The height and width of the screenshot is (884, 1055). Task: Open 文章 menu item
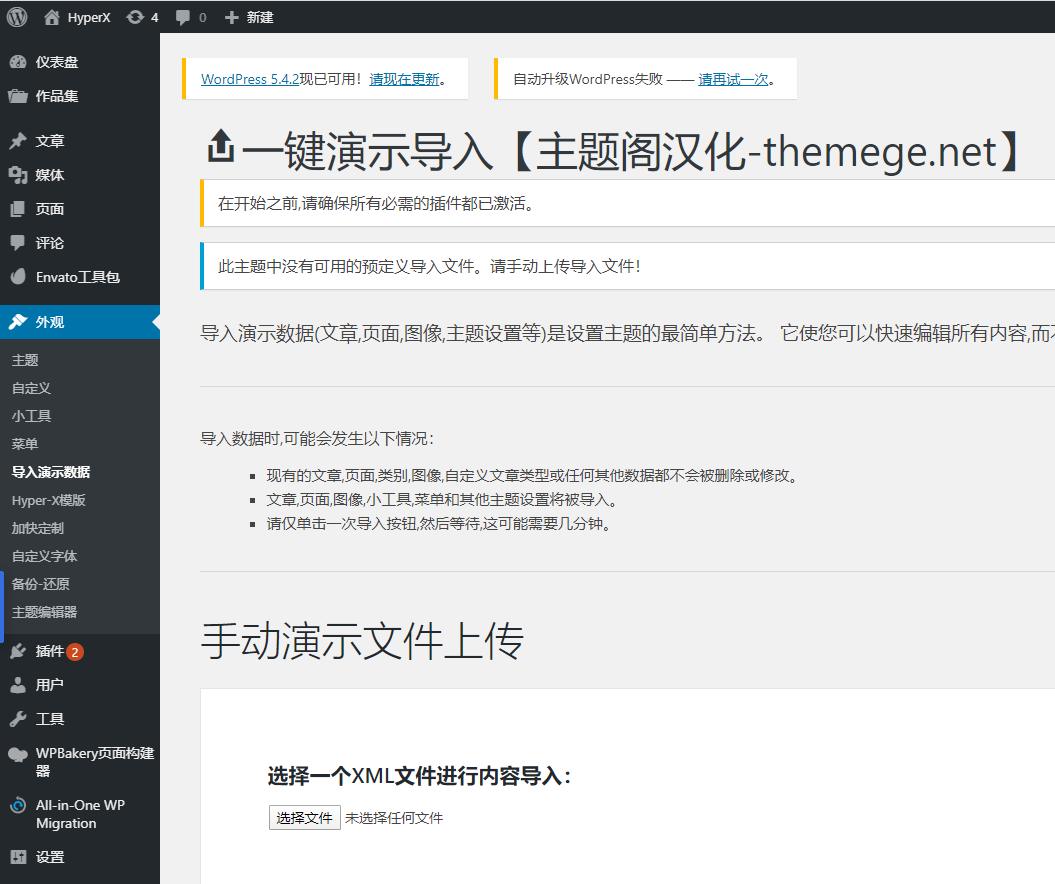pyautogui.click(x=50, y=141)
